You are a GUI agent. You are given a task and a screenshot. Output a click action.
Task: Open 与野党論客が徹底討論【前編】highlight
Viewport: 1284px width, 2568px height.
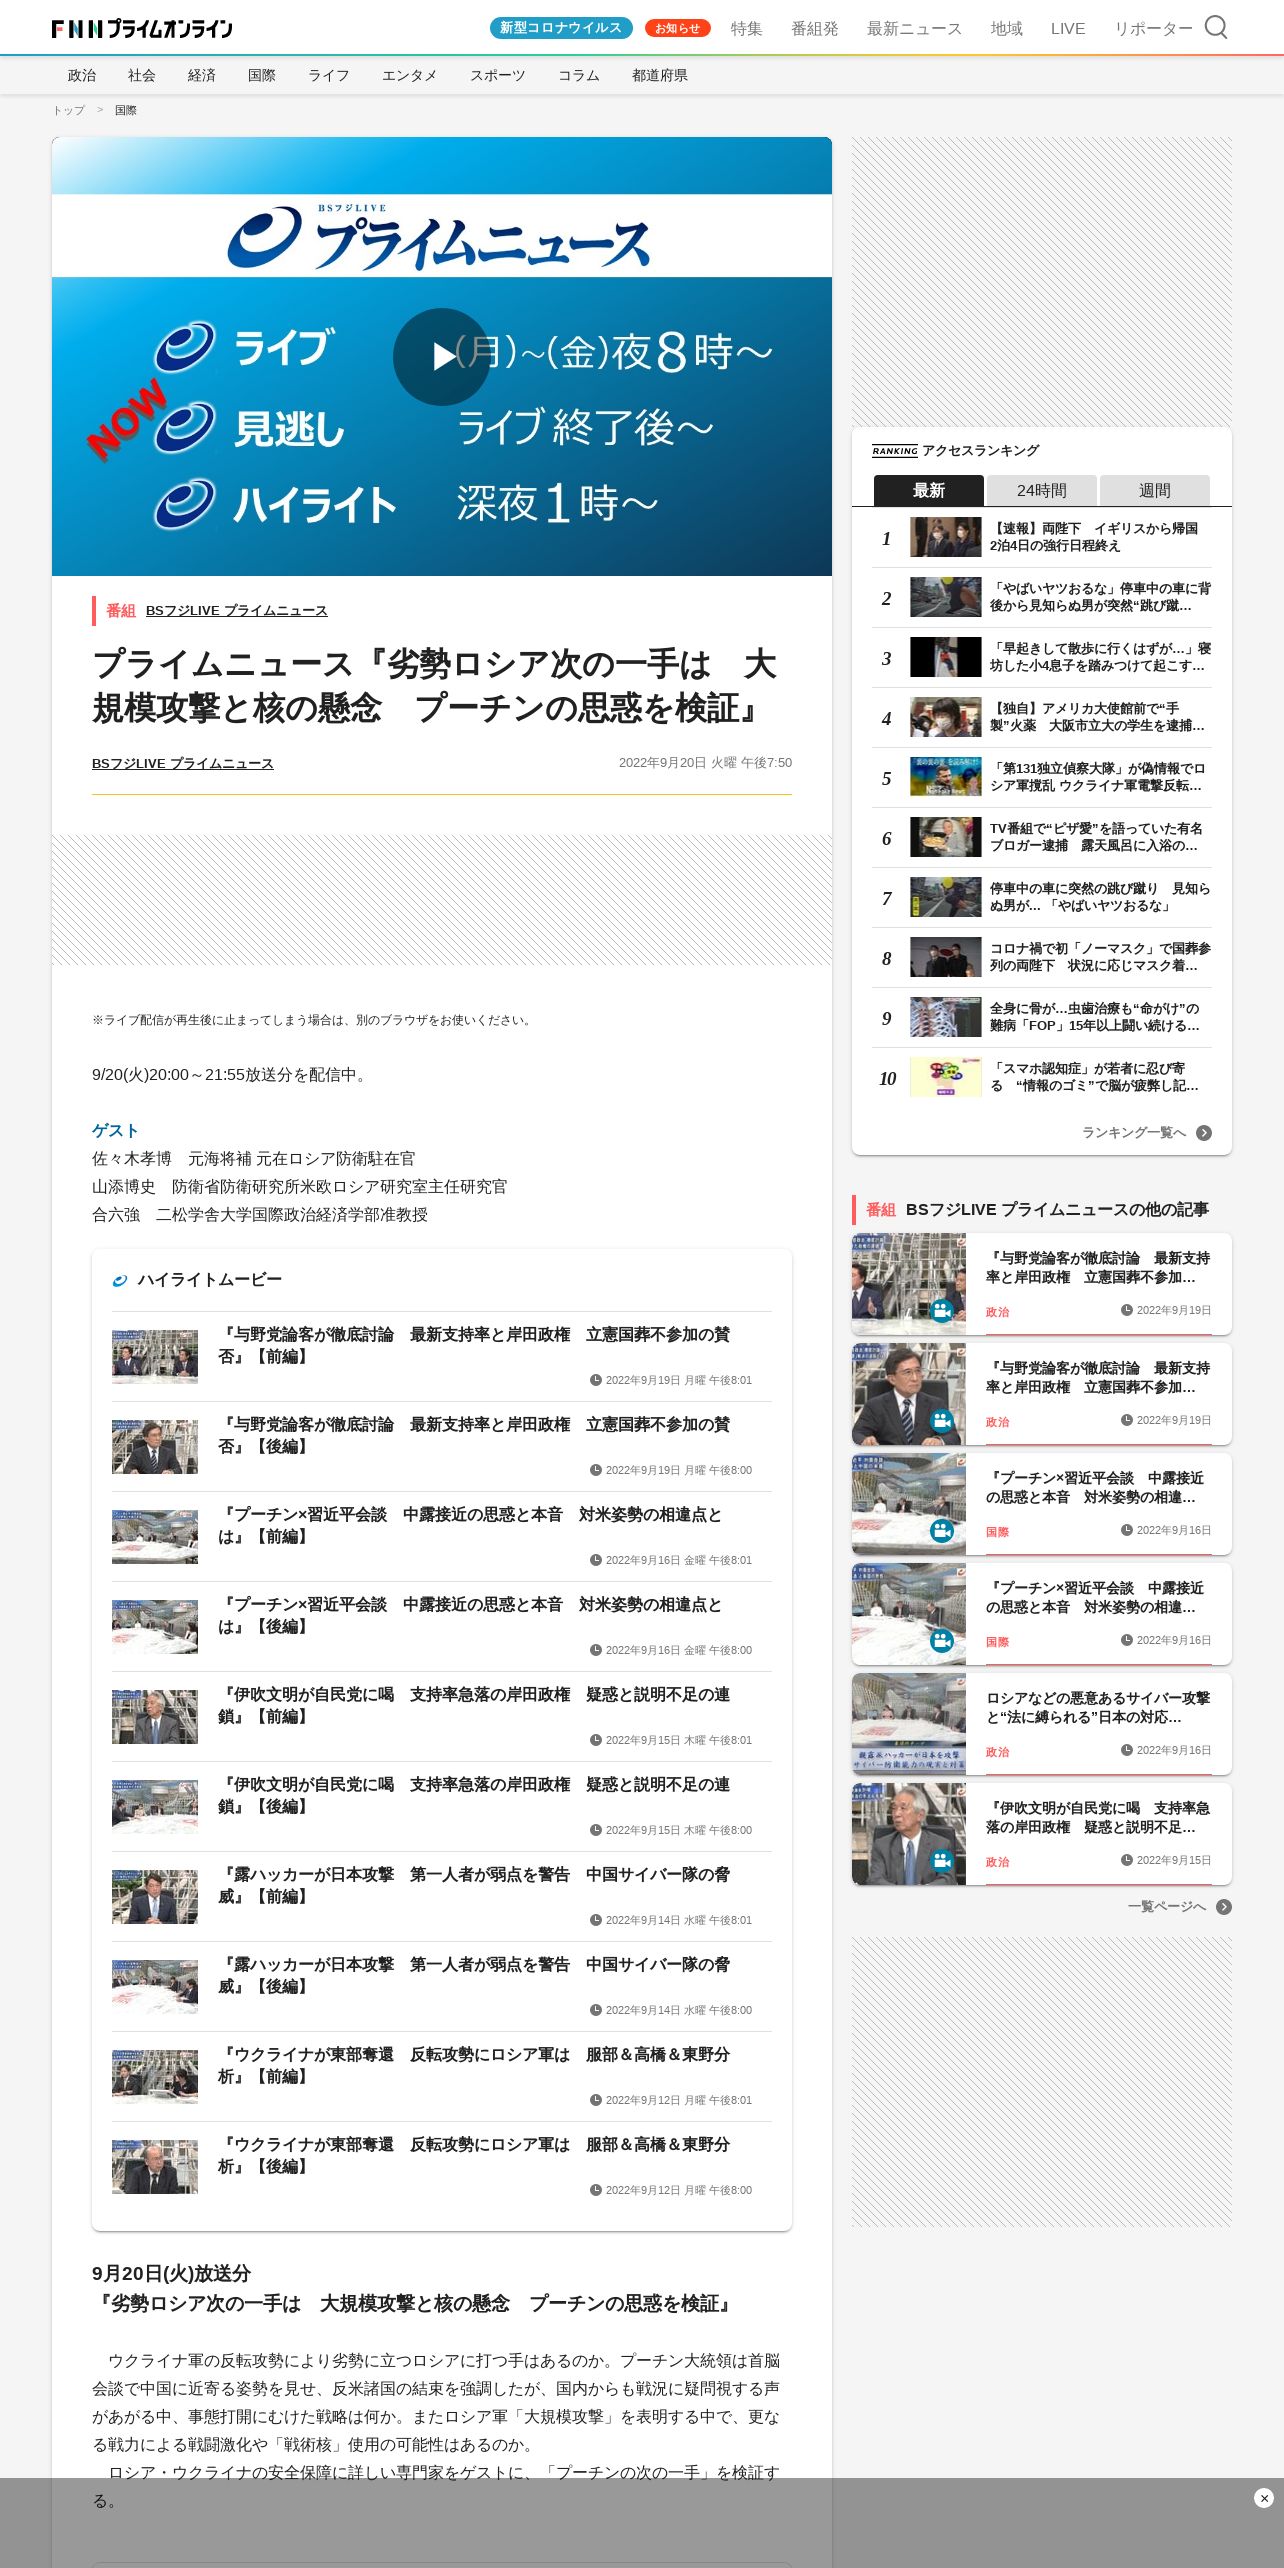[442, 1356]
